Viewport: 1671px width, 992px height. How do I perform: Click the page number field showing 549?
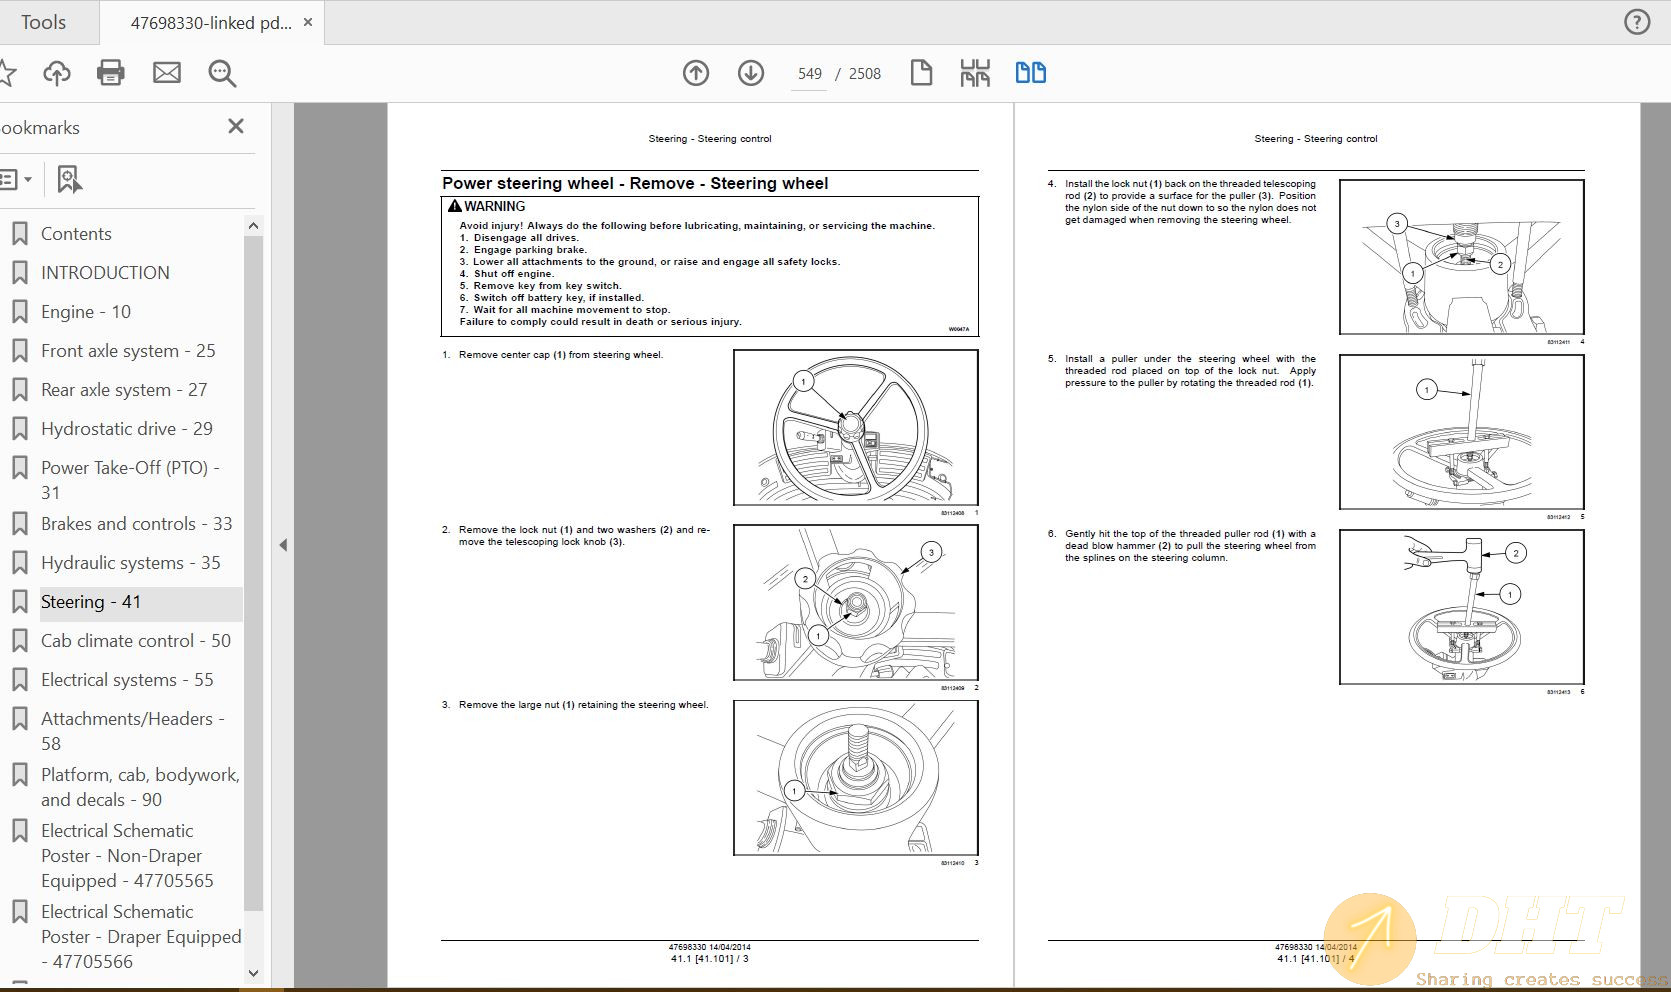tap(809, 74)
